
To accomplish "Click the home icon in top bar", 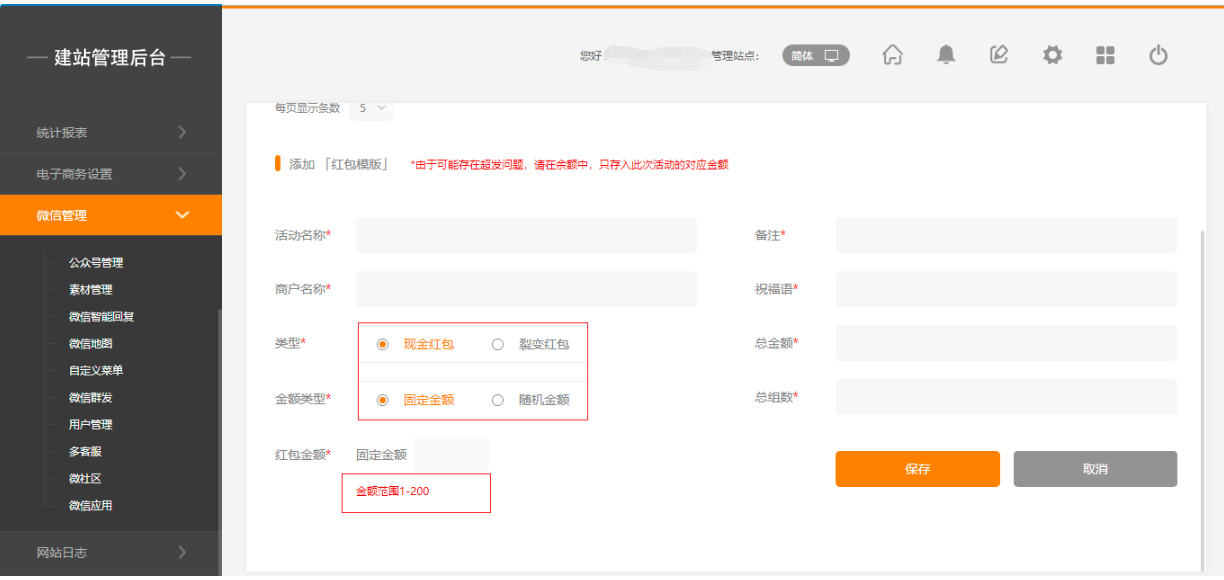I will [892, 56].
